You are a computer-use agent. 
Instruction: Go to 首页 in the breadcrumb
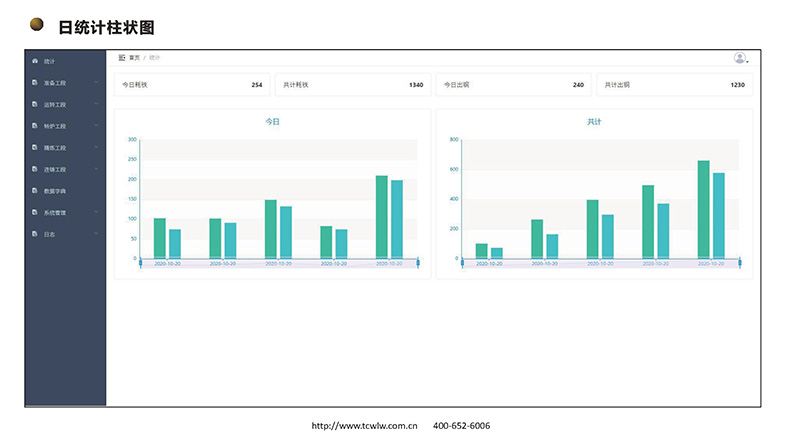click(x=134, y=58)
